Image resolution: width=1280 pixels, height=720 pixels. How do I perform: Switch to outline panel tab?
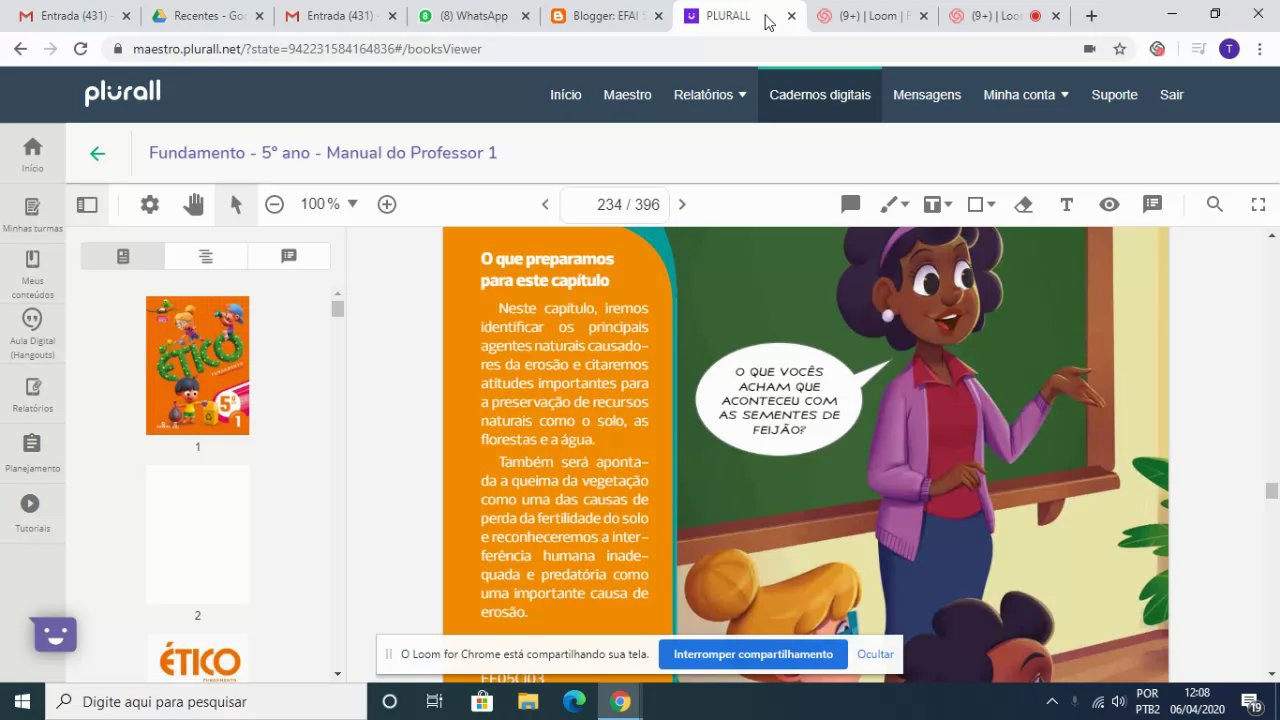(205, 256)
